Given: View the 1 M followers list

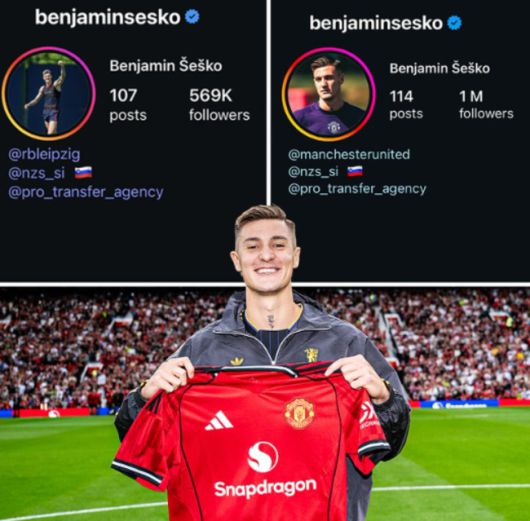Looking at the screenshot, I should pos(486,104).
